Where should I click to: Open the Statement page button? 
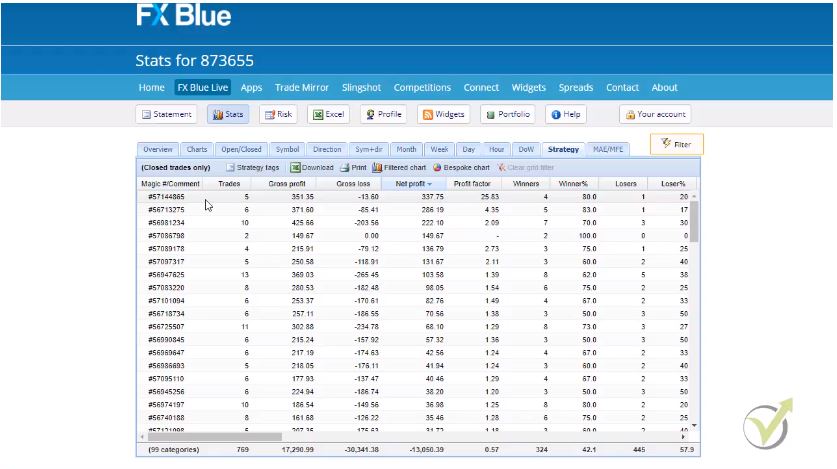point(166,115)
